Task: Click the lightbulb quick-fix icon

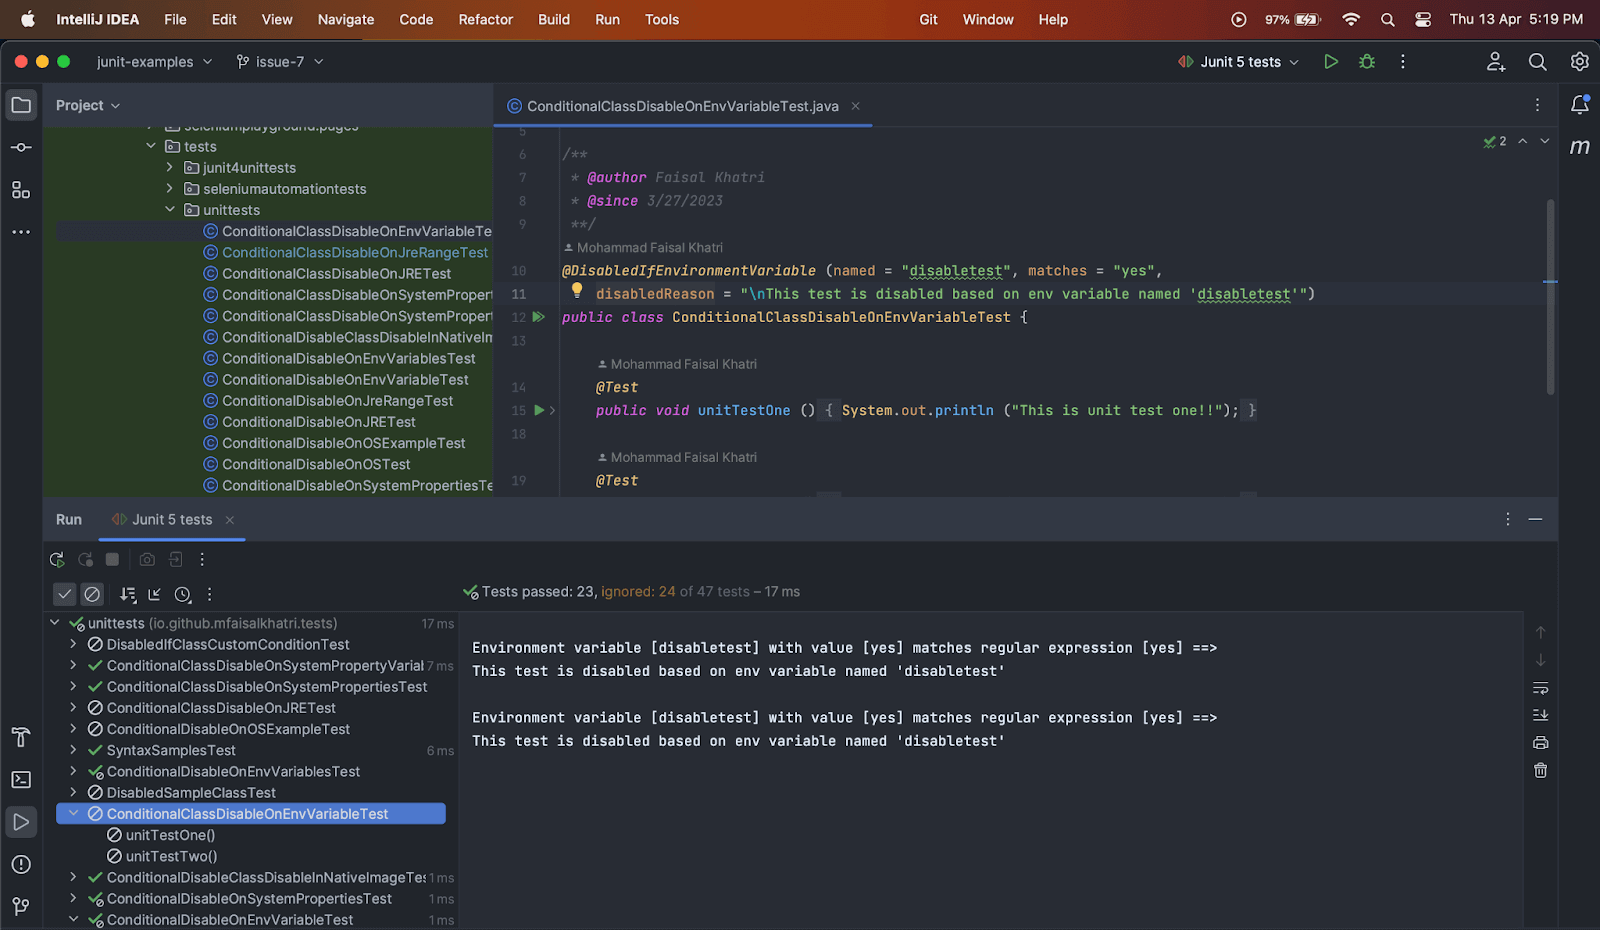Action: (577, 291)
